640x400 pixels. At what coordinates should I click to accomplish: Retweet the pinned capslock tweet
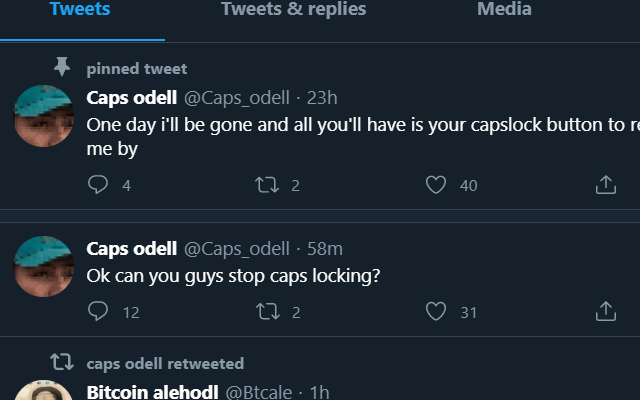coord(267,185)
